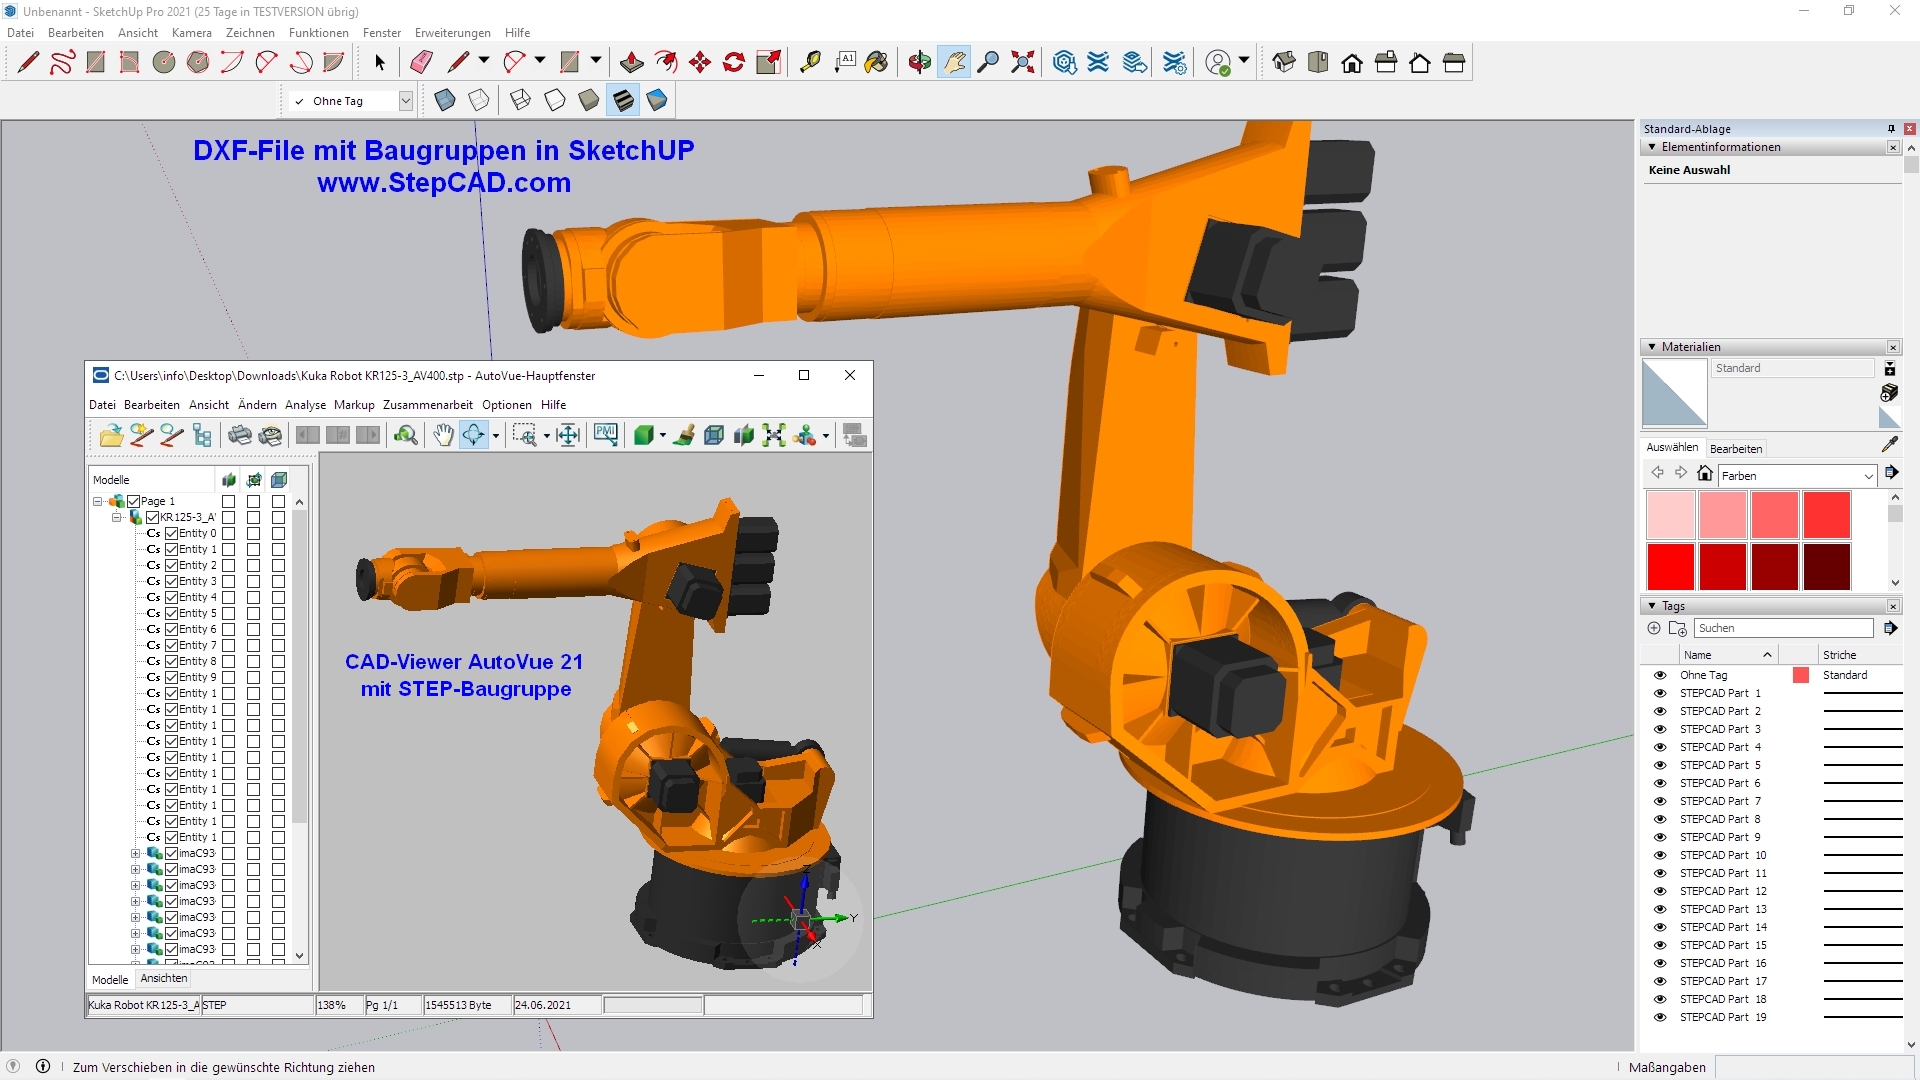Collapse Page 1 tree node in AutoVue
The image size is (1920, 1080).
pos(98,501)
